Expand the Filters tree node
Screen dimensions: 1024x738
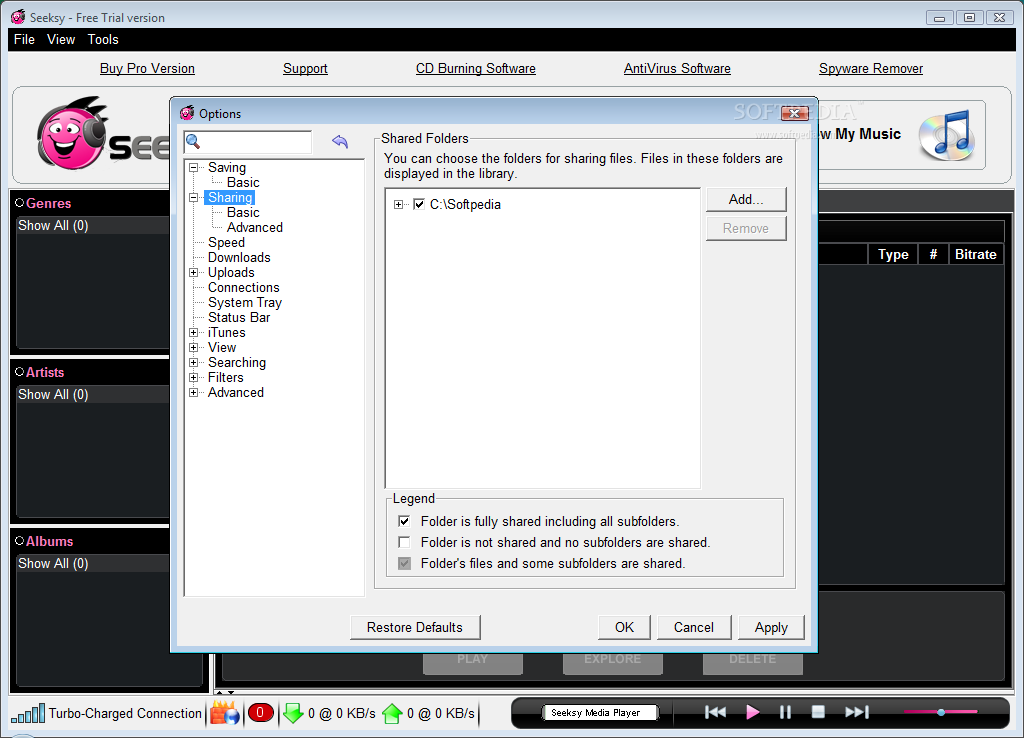193,377
